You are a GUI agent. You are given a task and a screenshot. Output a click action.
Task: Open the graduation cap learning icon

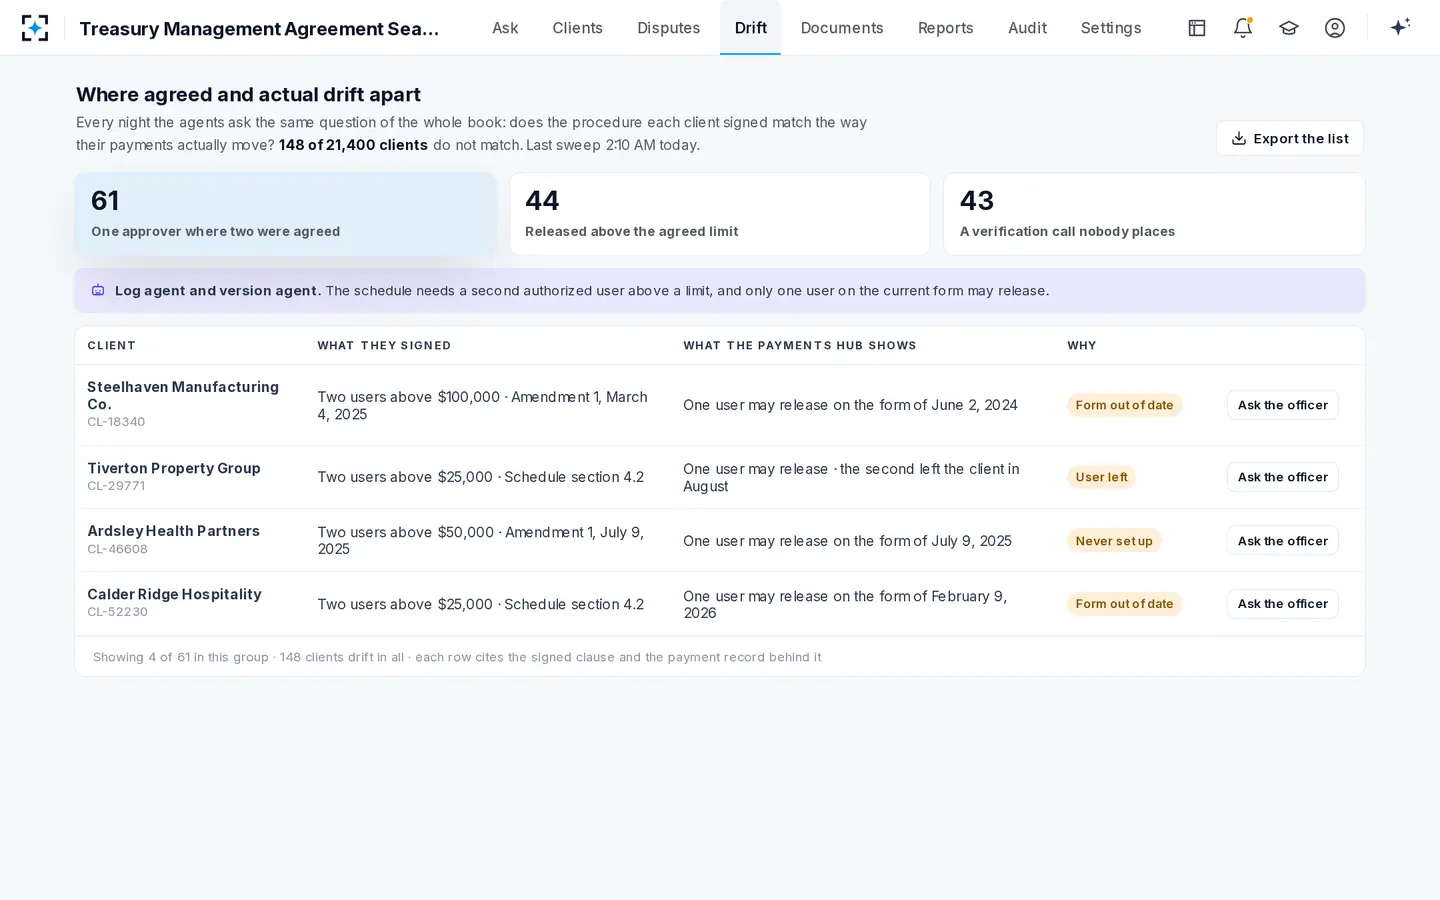coord(1289,28)
